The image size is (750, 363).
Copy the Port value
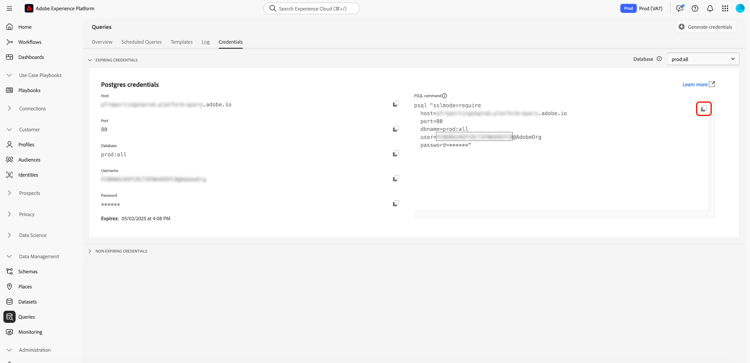[x=396, y=129]
